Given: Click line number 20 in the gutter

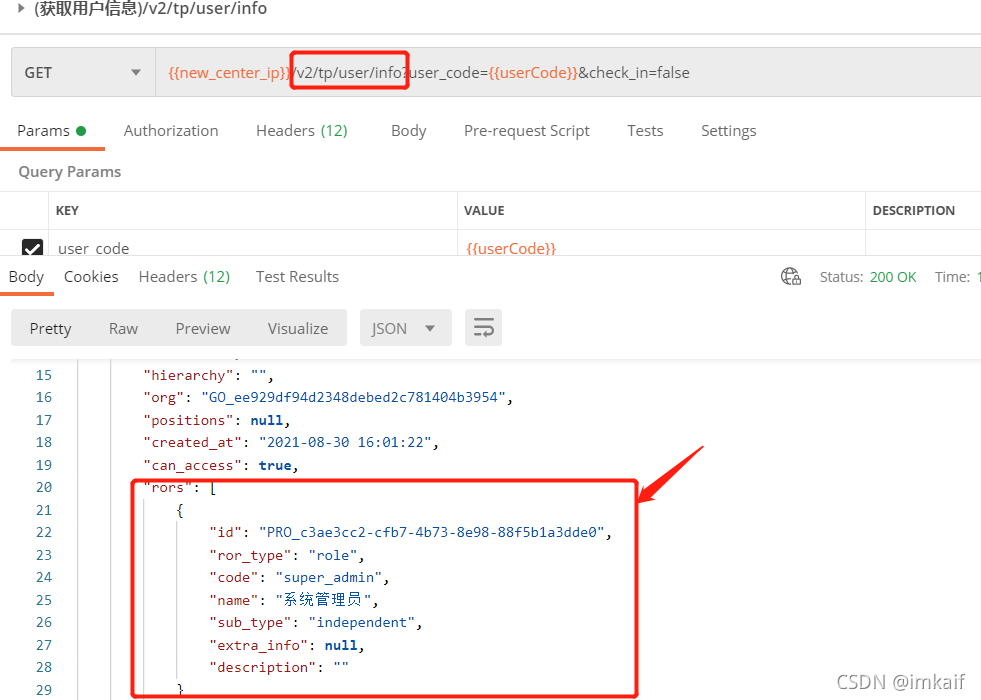Looking at the screenshot, I should click(x=44, y=487).
